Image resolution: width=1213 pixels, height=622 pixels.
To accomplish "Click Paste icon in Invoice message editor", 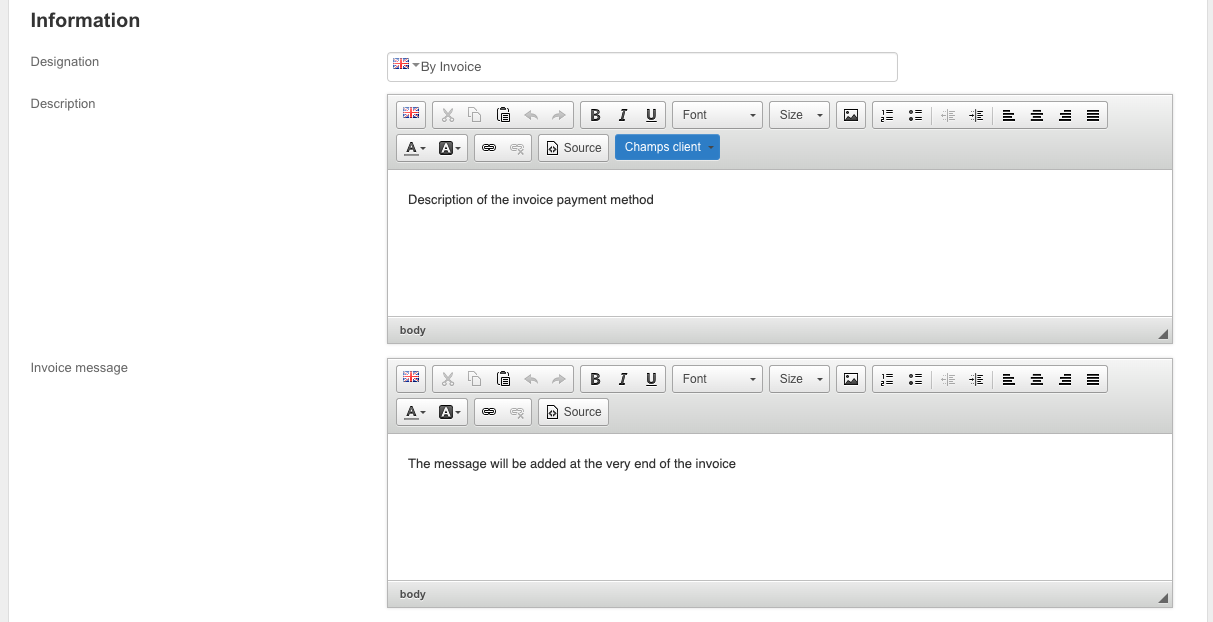I will 504,379.
